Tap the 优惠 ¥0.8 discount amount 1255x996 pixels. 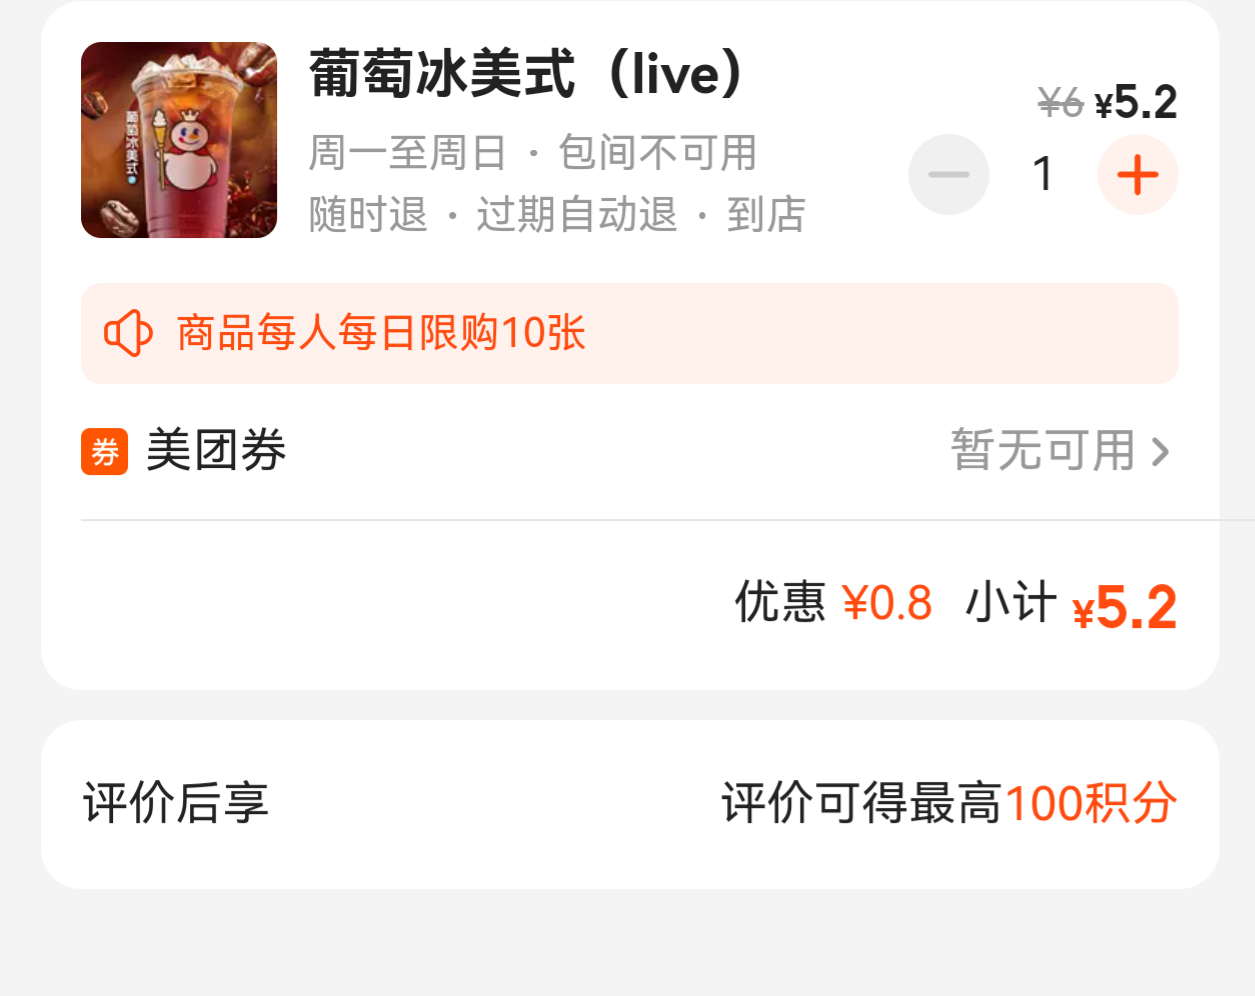point(834,603)
